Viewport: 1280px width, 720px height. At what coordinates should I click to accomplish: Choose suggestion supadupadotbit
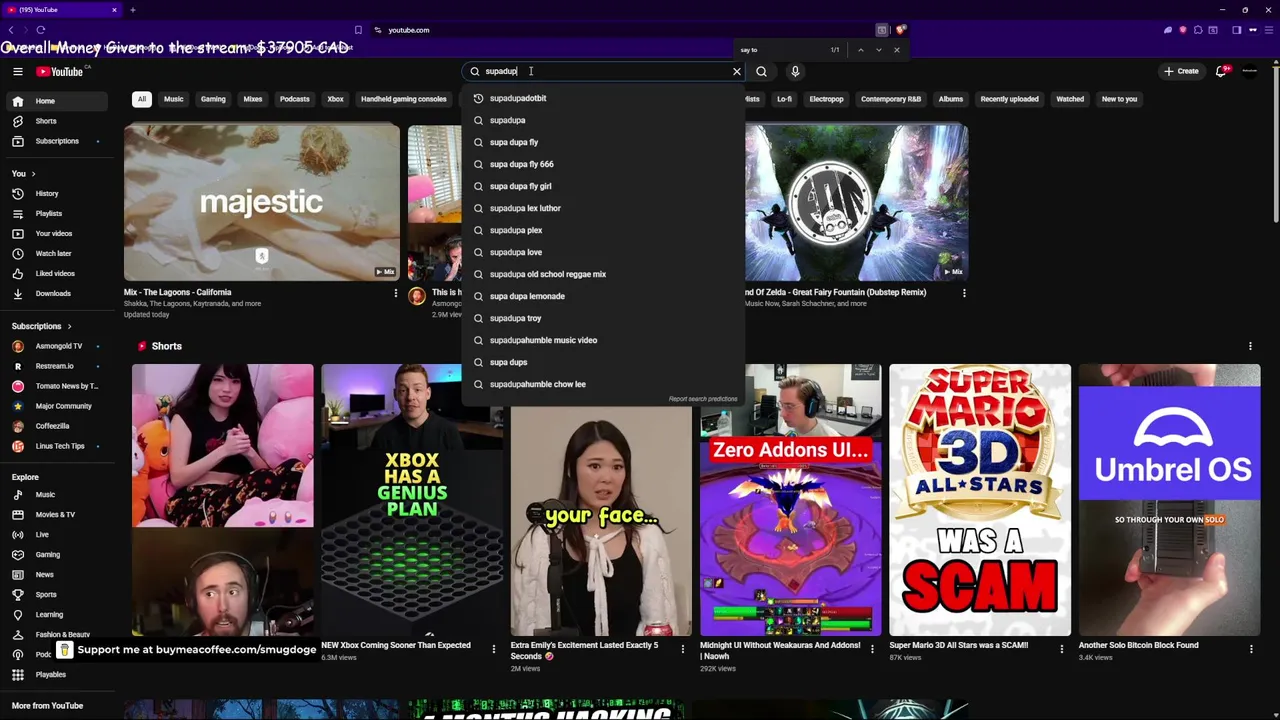[x=603, y=98]
